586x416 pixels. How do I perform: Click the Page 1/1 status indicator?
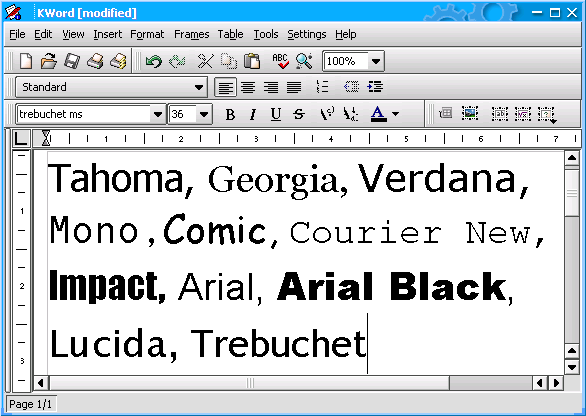(x=31, y=404)
